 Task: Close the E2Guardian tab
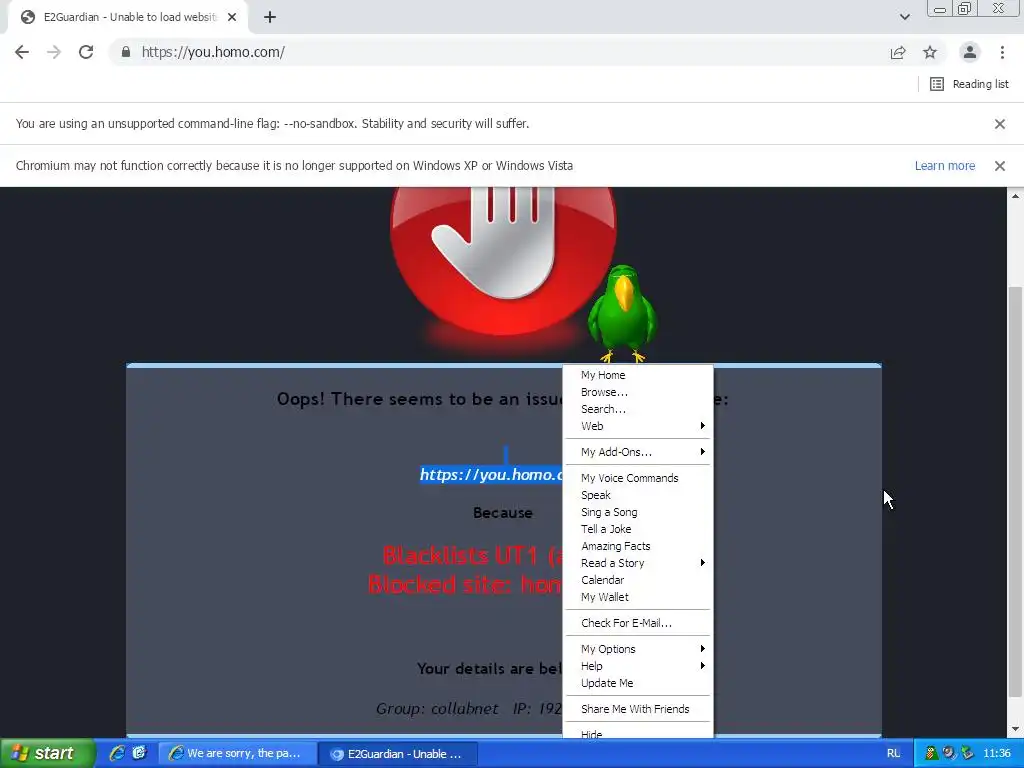[x=232, y=17]
